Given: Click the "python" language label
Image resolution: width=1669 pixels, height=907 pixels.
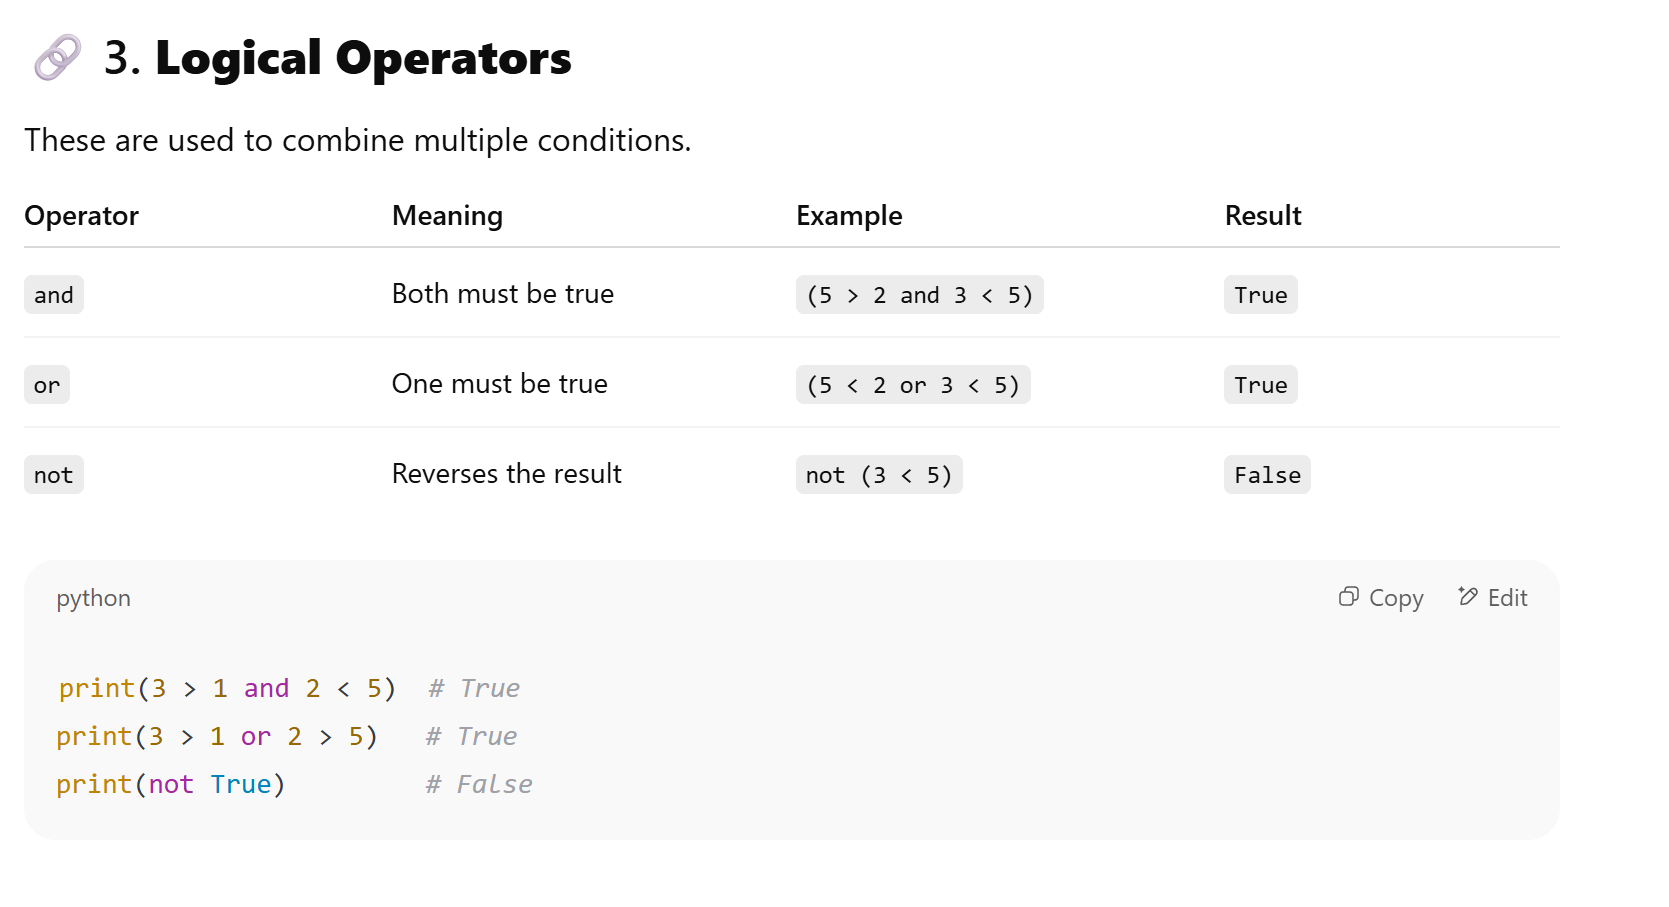Looking at the screenshot, I should tap(93, 598).
